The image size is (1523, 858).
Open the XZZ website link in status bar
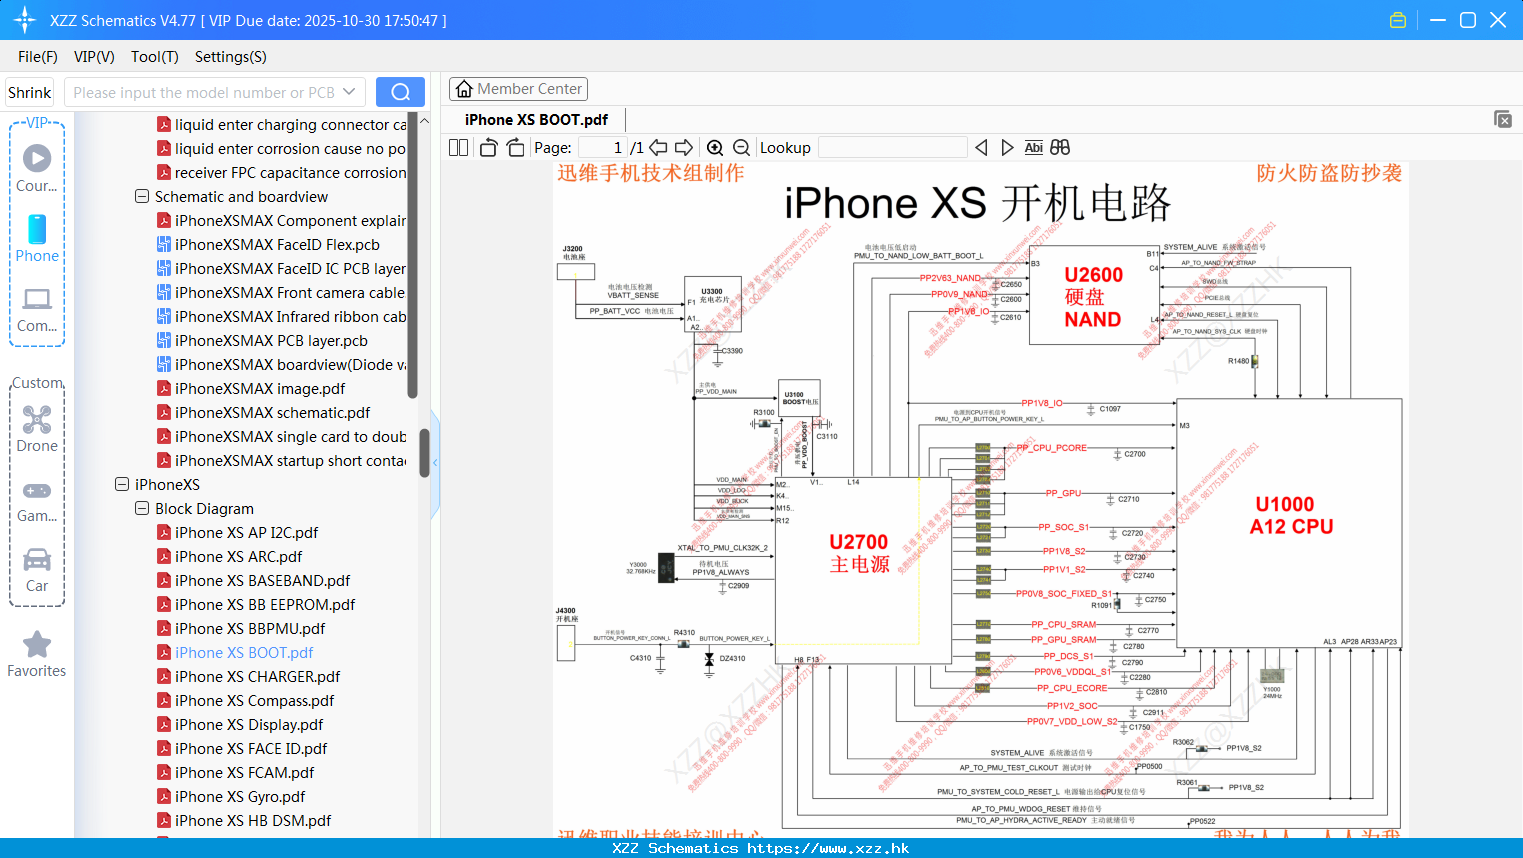pos(761,848)
